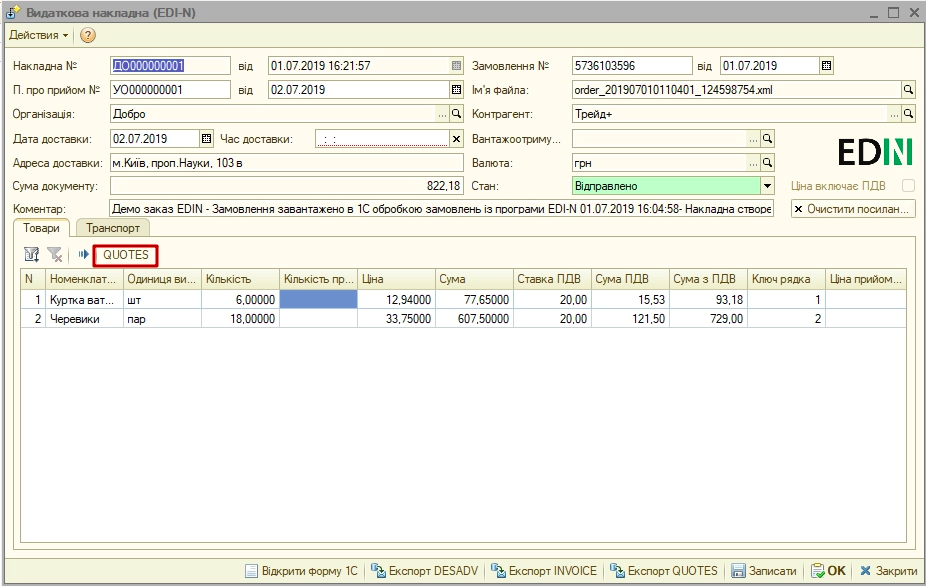Click Експорт QUOTES button
Image resolution: width=926 pixels, height=586 pixels.
(664, 571)
